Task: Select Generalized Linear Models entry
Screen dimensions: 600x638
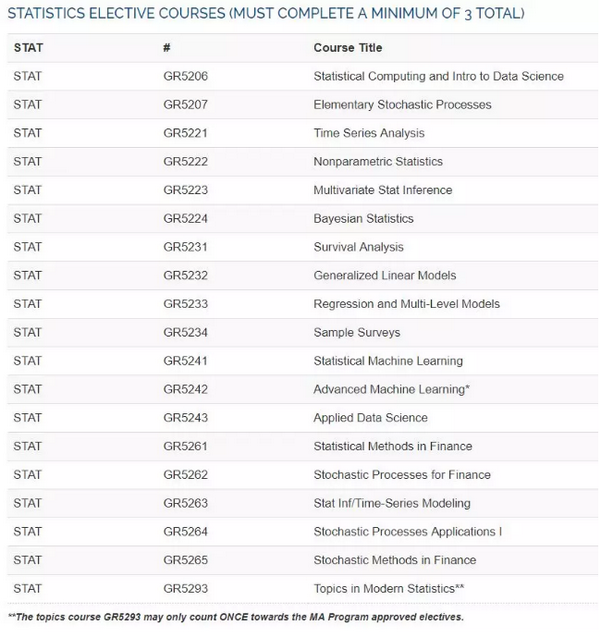Action: 385,275
